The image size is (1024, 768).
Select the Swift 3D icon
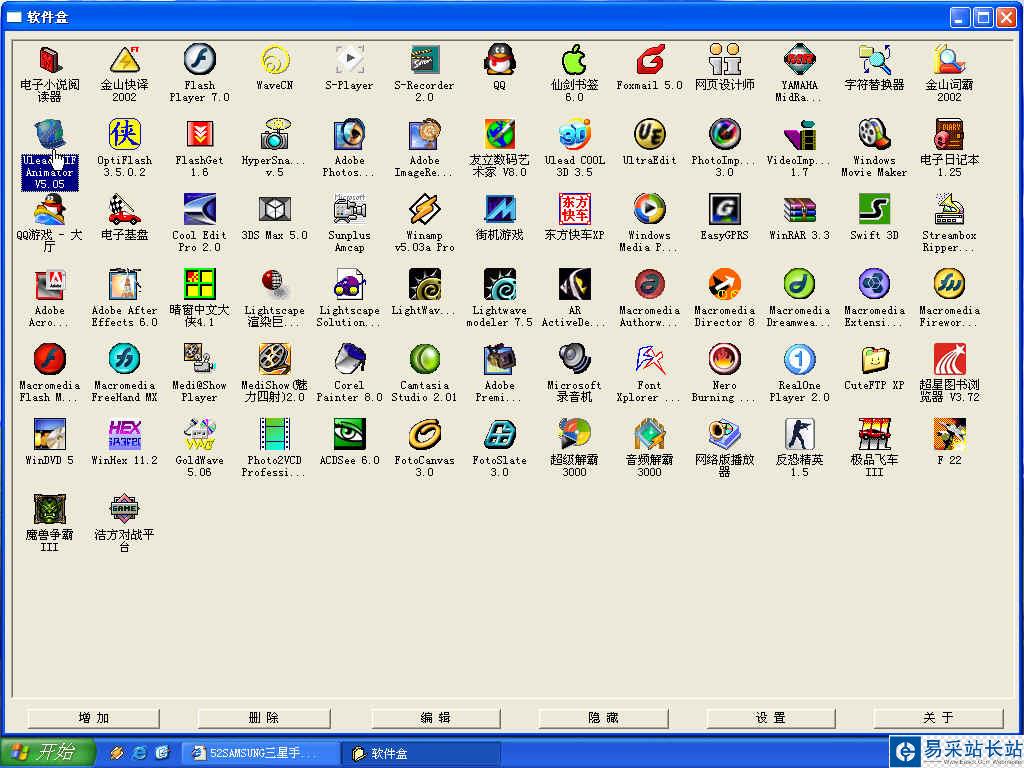pyautogui.click(x=874, y=210)
